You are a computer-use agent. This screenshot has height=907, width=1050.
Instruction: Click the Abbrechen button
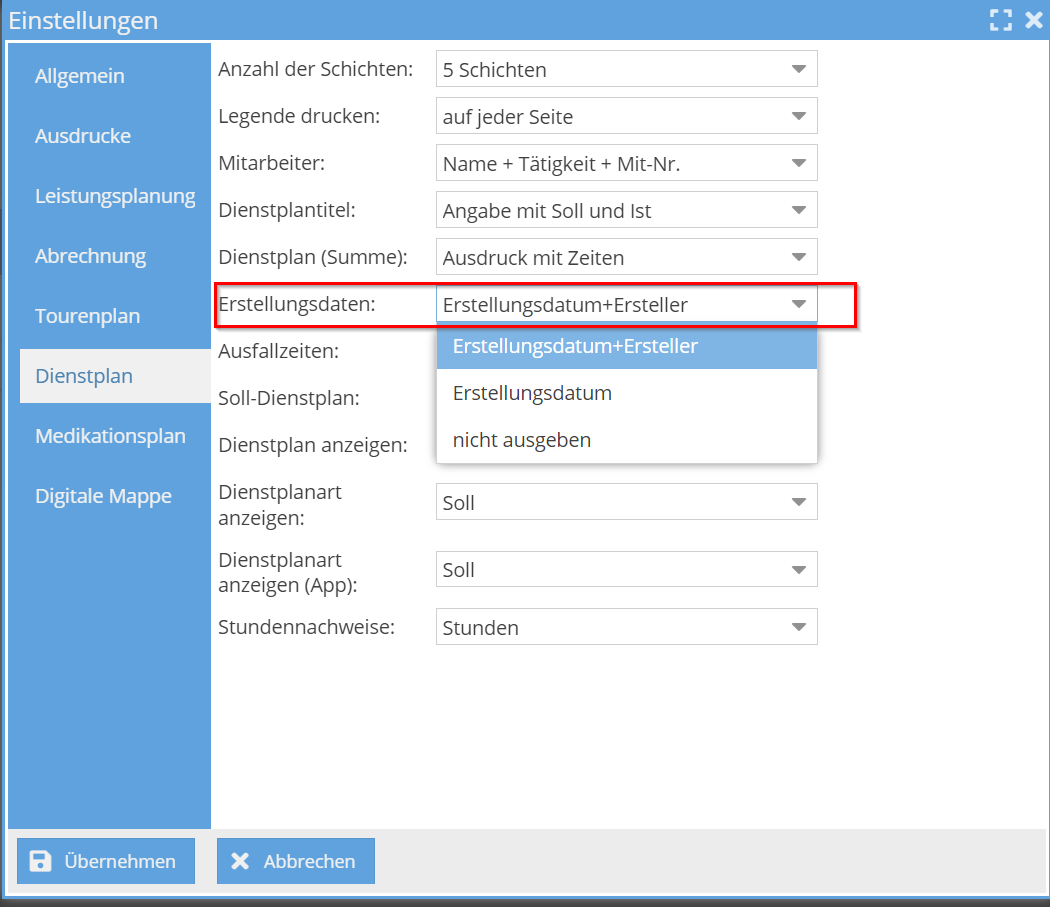tap(295, 861)
